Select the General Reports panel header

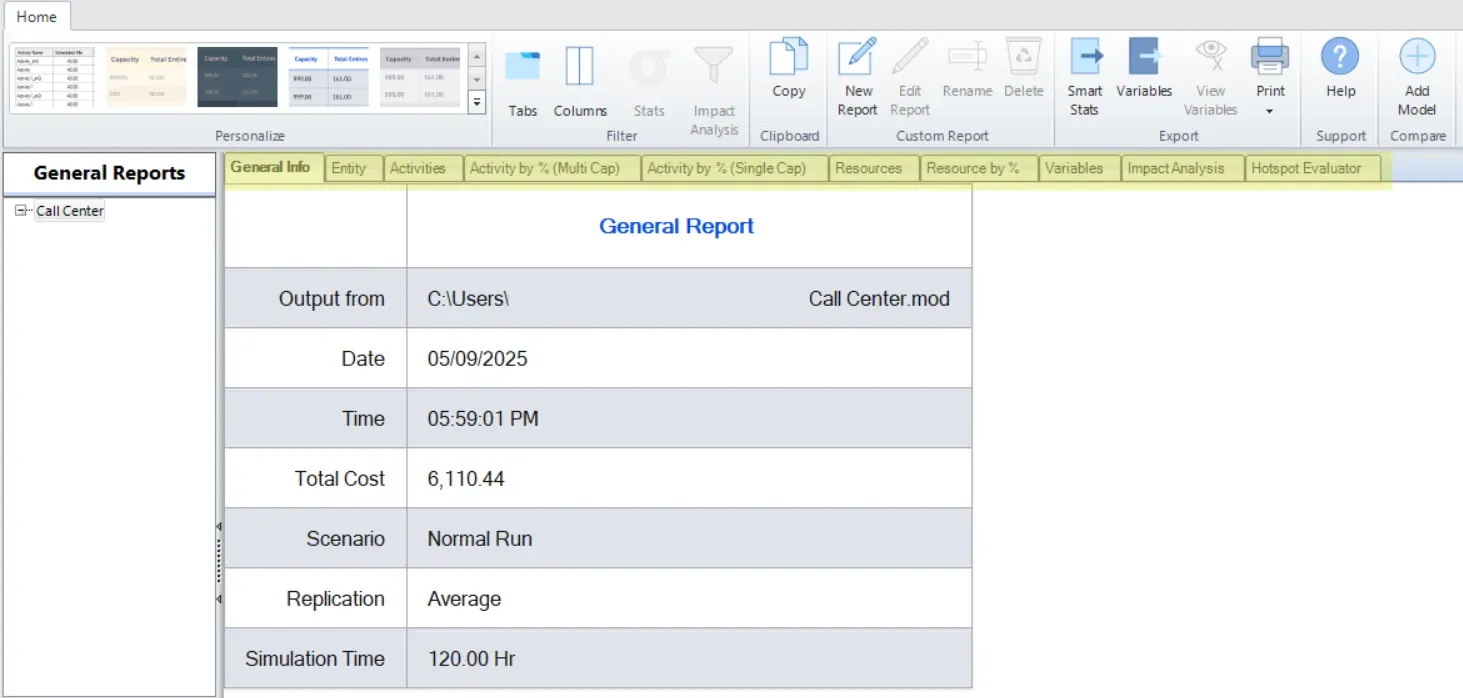pyautogui.click(x=109, y=173)
